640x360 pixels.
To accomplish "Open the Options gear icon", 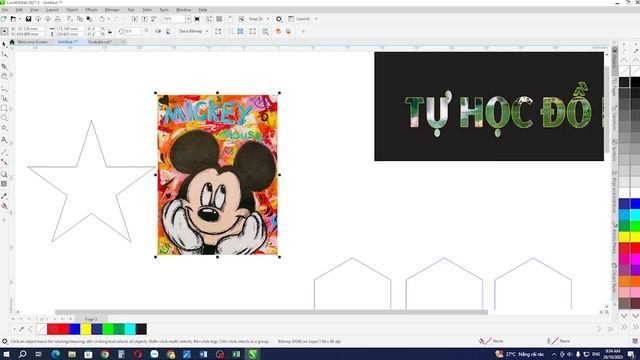I will coord(279,19).
